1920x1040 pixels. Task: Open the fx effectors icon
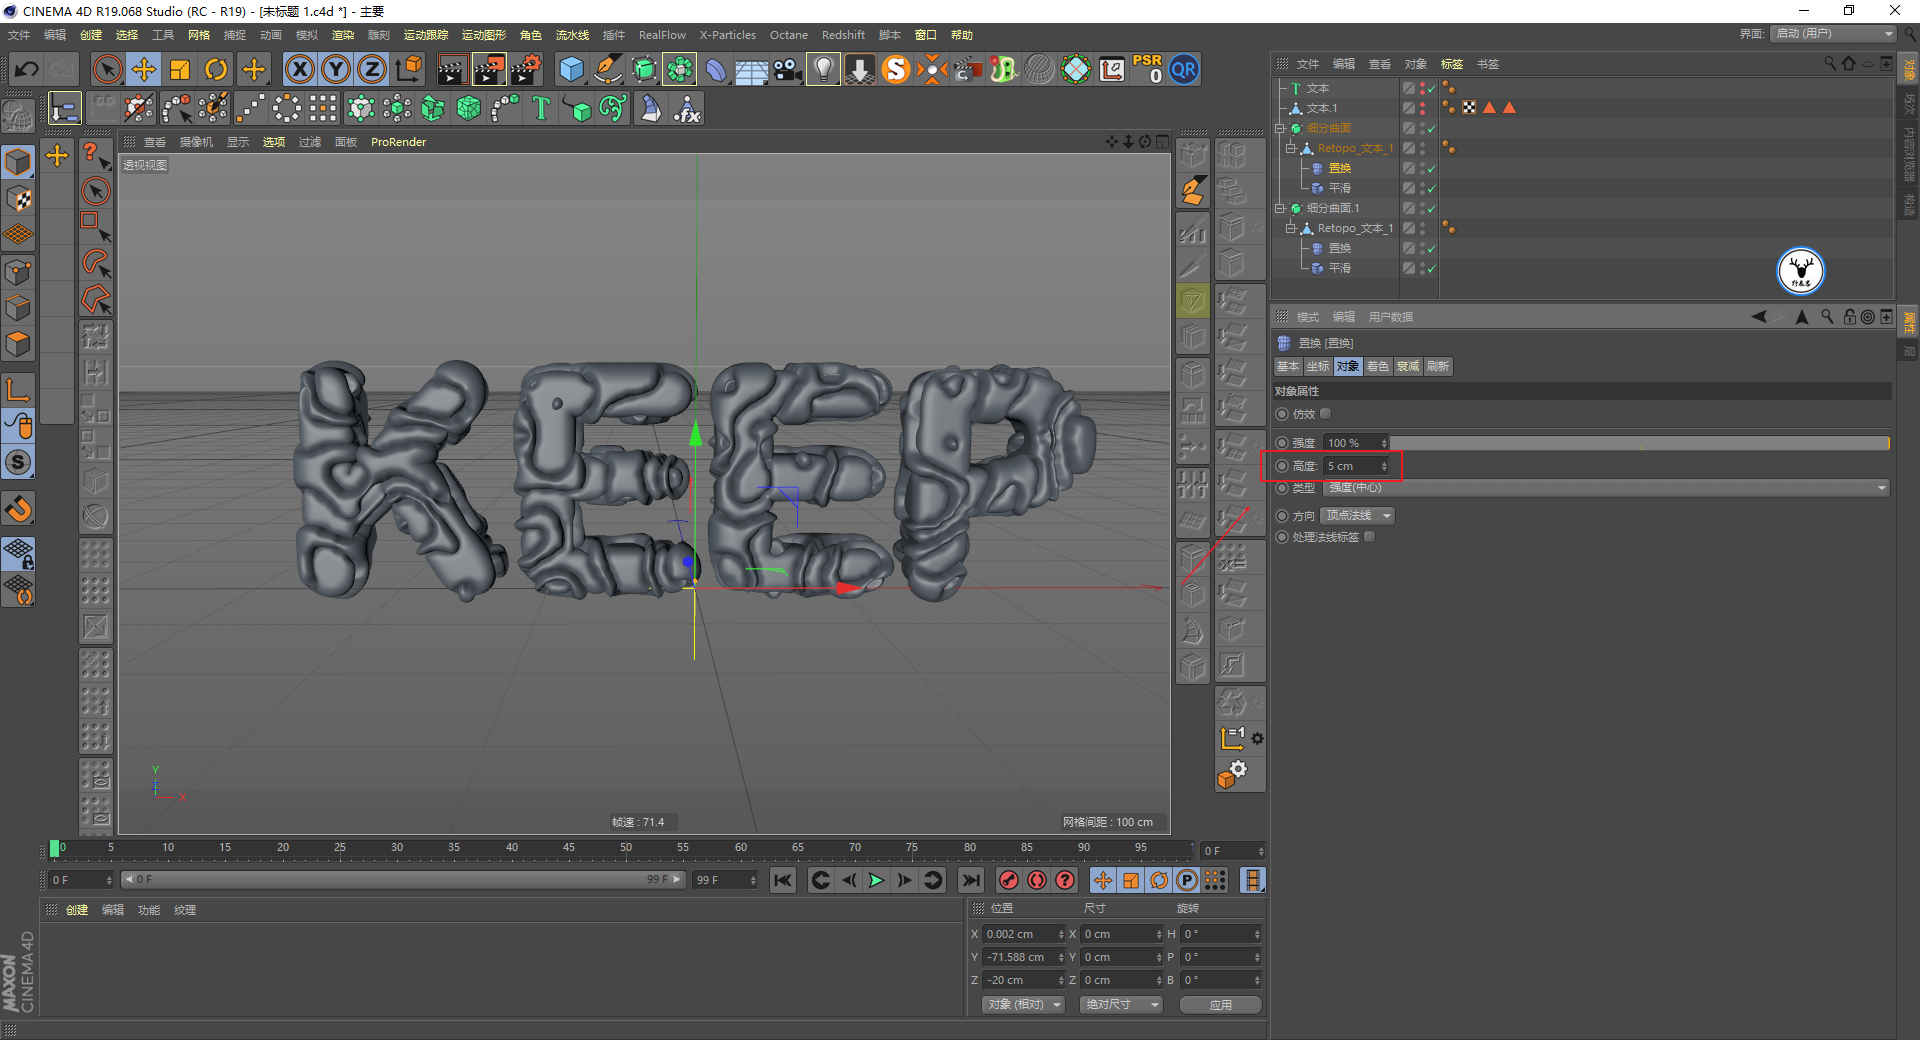[x=687, y=108]
